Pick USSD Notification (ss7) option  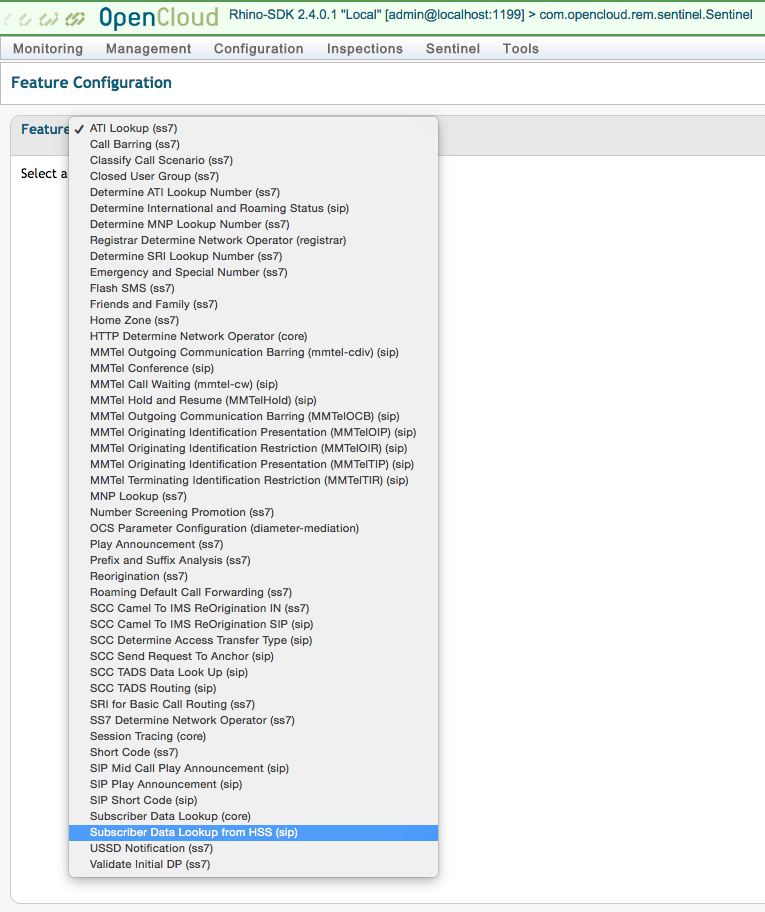coord(151,848)
